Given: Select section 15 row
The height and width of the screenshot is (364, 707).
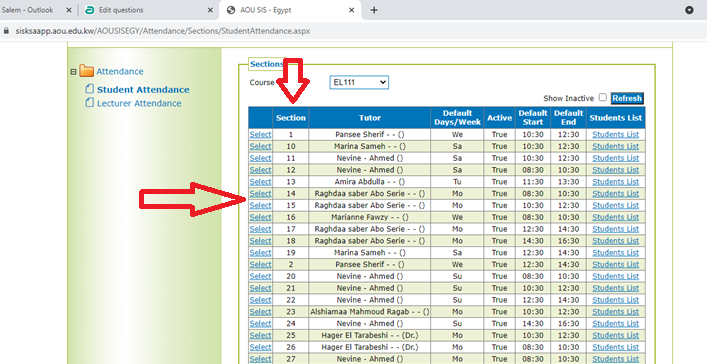Looking at the screenshot, I should coord(260,205).
